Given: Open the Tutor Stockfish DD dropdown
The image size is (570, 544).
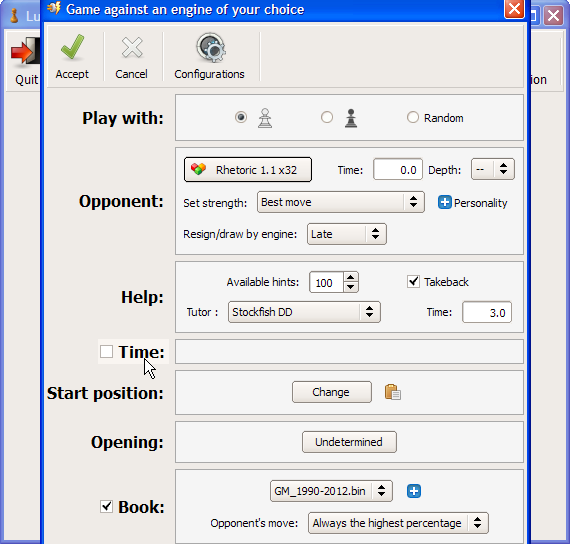Looking at the screenshot, I should click(x=304, y=312).
